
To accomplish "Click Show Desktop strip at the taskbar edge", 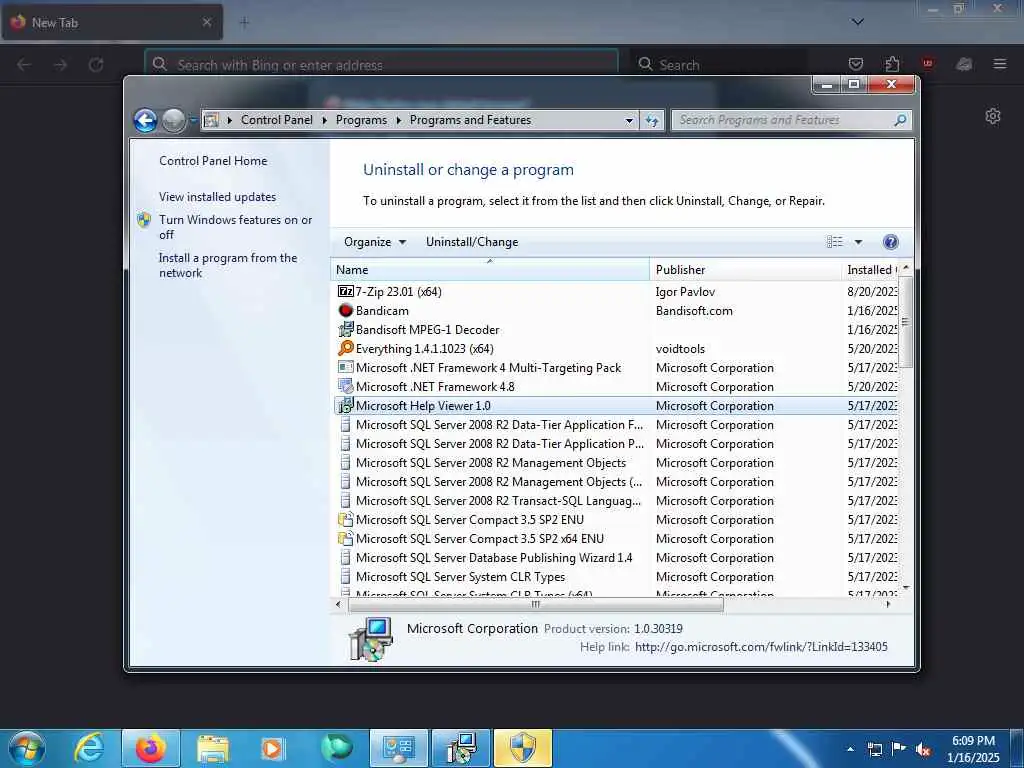I will [1017, 749].
